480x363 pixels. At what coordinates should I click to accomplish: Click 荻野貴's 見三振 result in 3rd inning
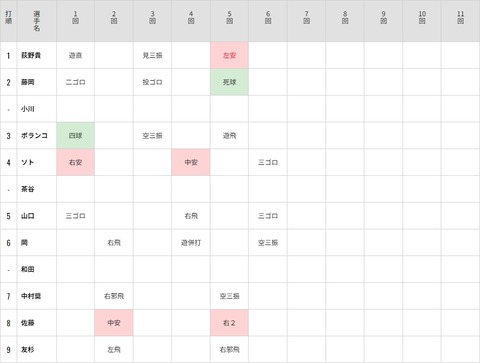point(153,55)
